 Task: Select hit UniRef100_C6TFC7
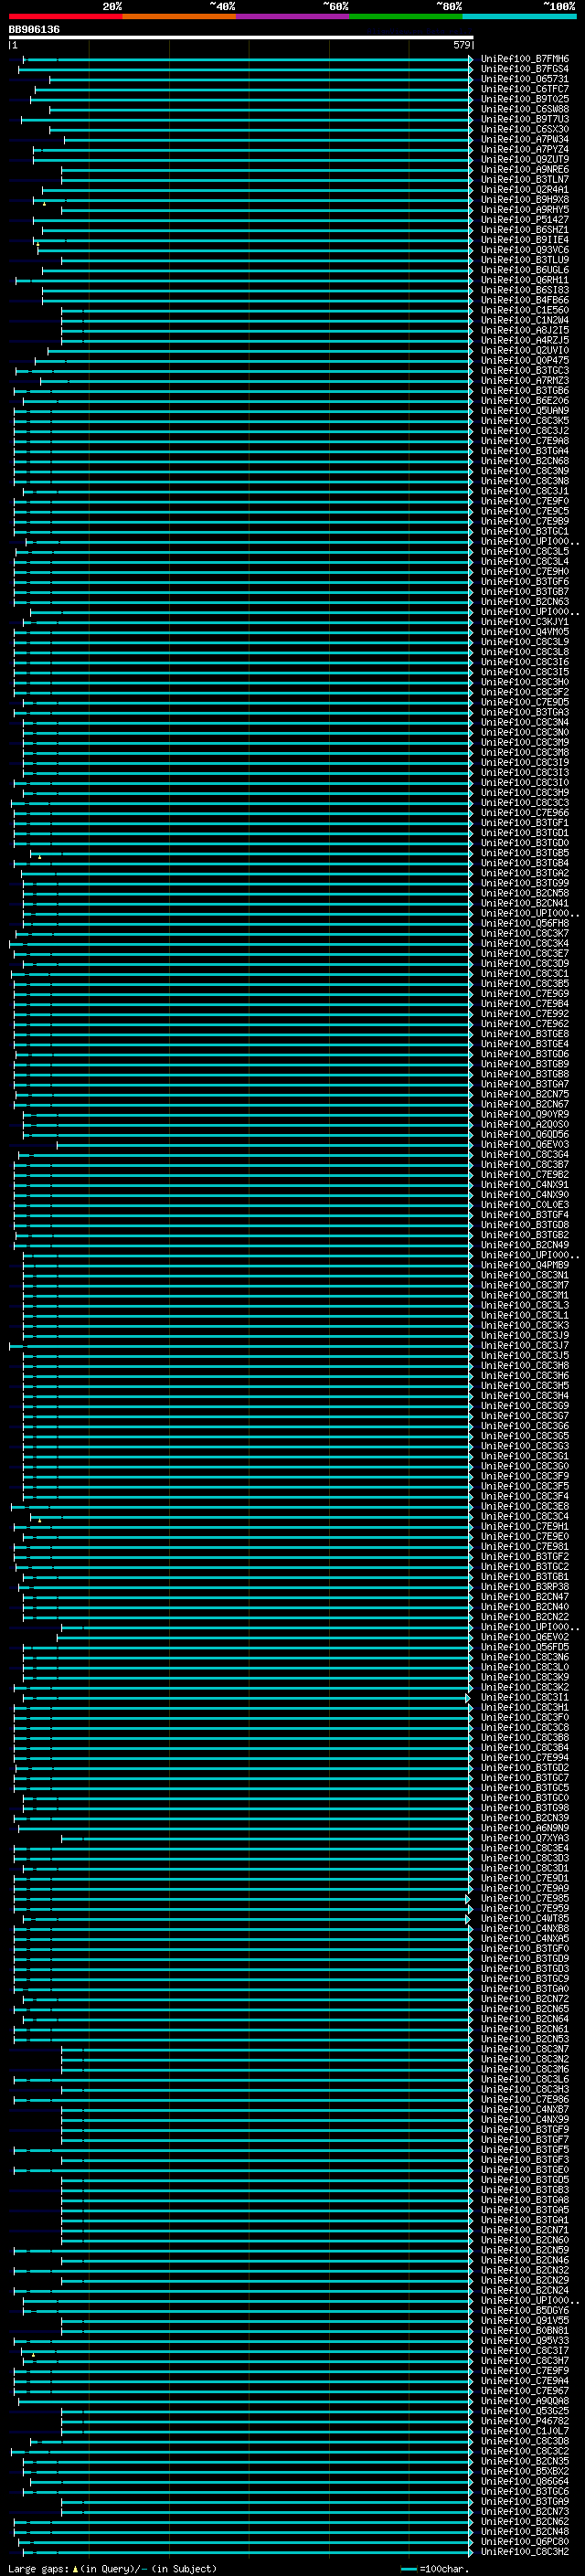[525, 89]
